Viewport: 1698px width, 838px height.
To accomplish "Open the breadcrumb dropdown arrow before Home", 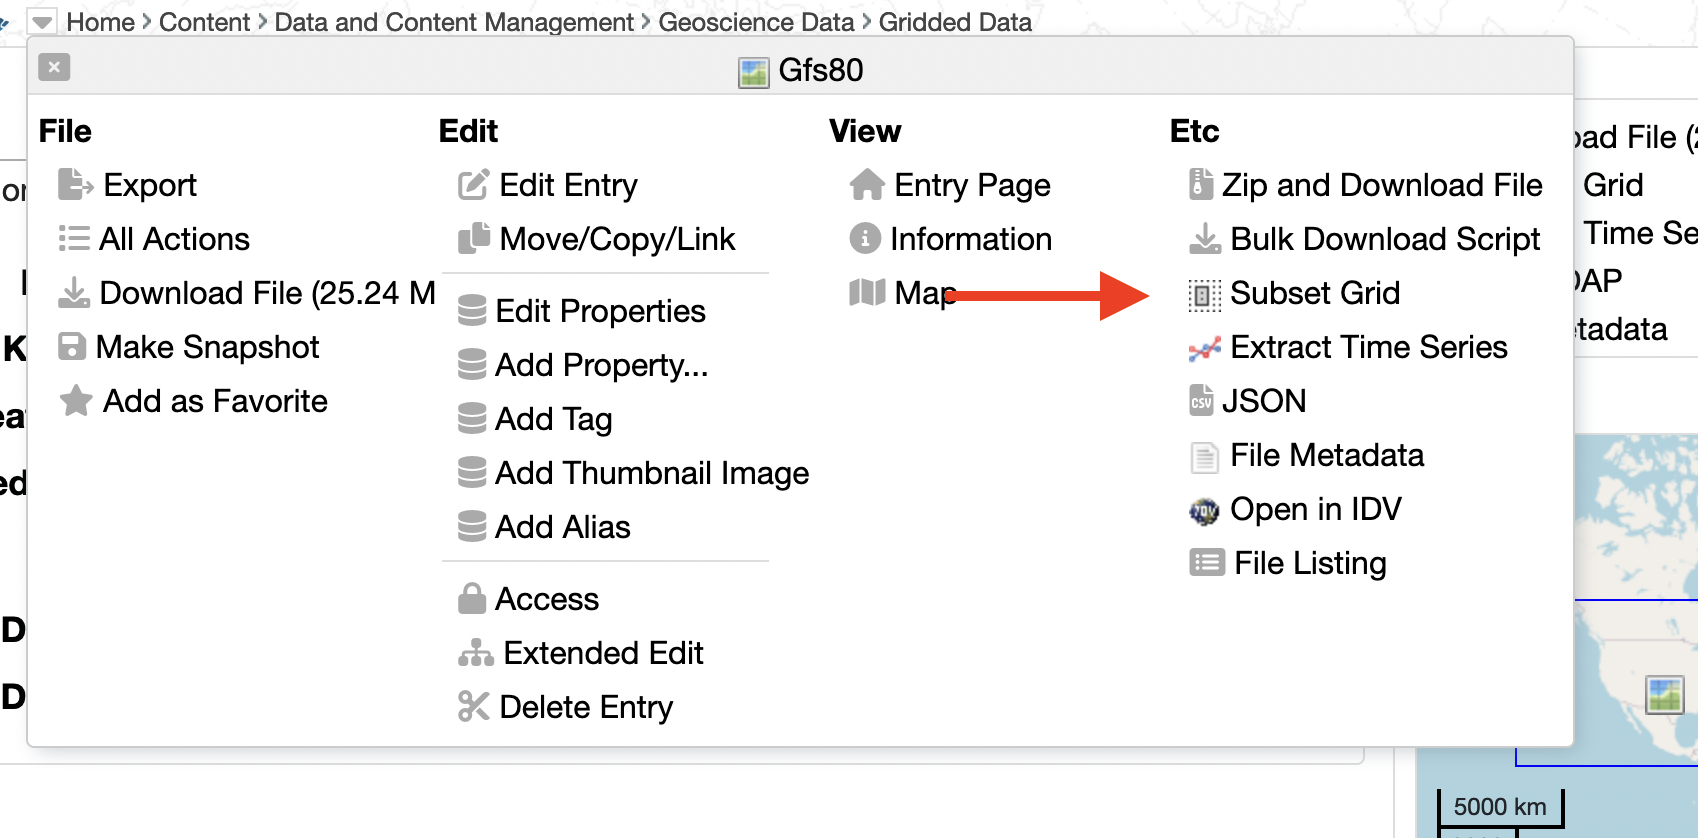I will [x=42, y=22].
